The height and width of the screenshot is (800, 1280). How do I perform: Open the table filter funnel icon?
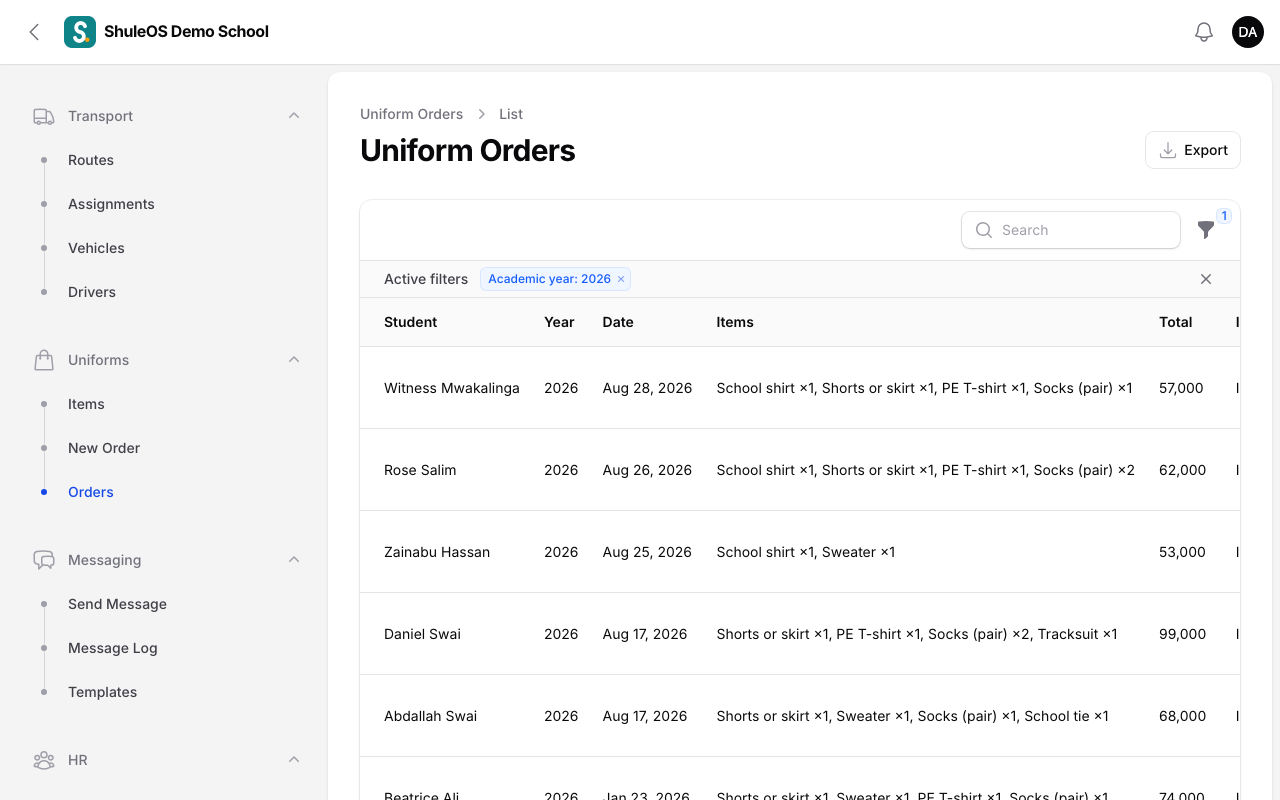tap(1206, 230)
